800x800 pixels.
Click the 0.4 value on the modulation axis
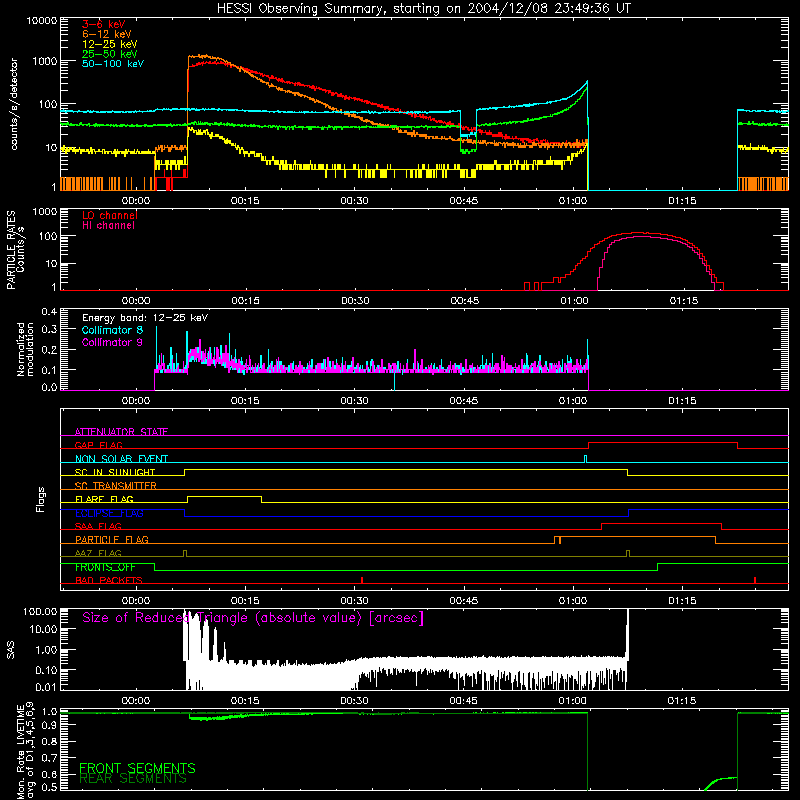pyautogui.click(x=49, y=312)
